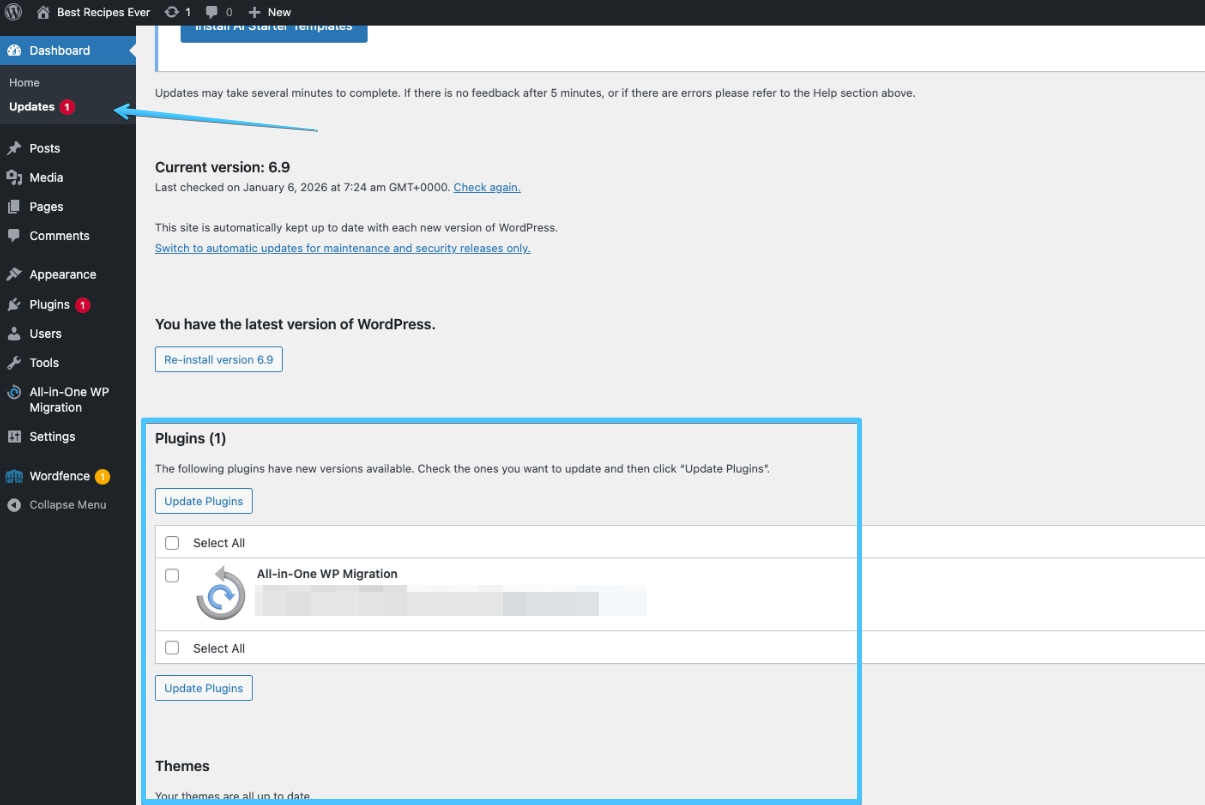1205x805 pixels.
Task: Click the top Update Plugins button
Action: [204, 501]
